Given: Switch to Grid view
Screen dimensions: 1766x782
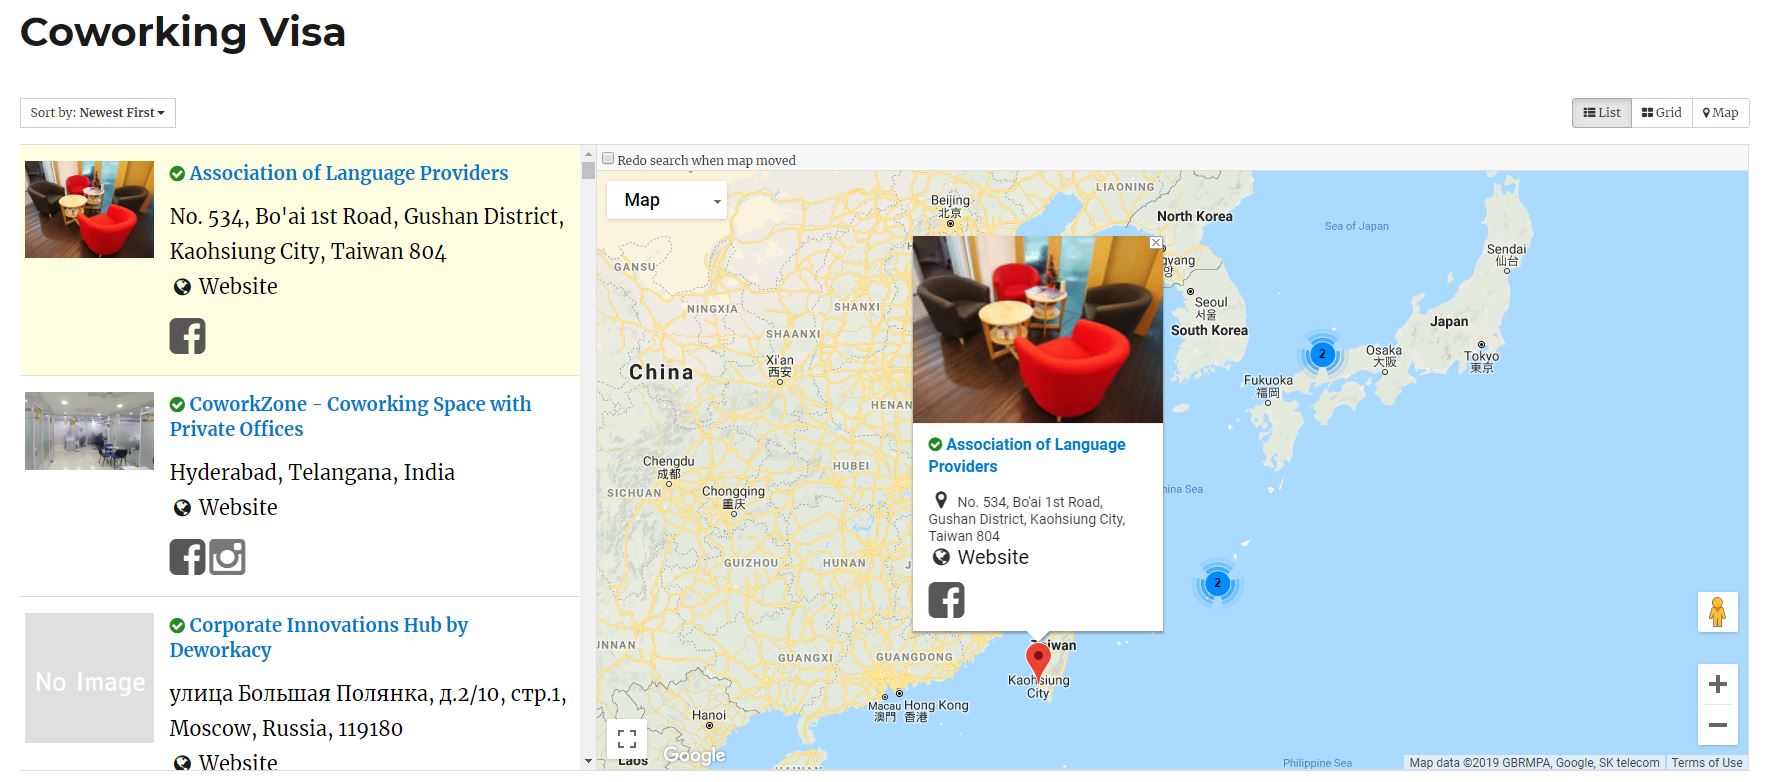Looking at the screenshot, I should [1662, 113].
